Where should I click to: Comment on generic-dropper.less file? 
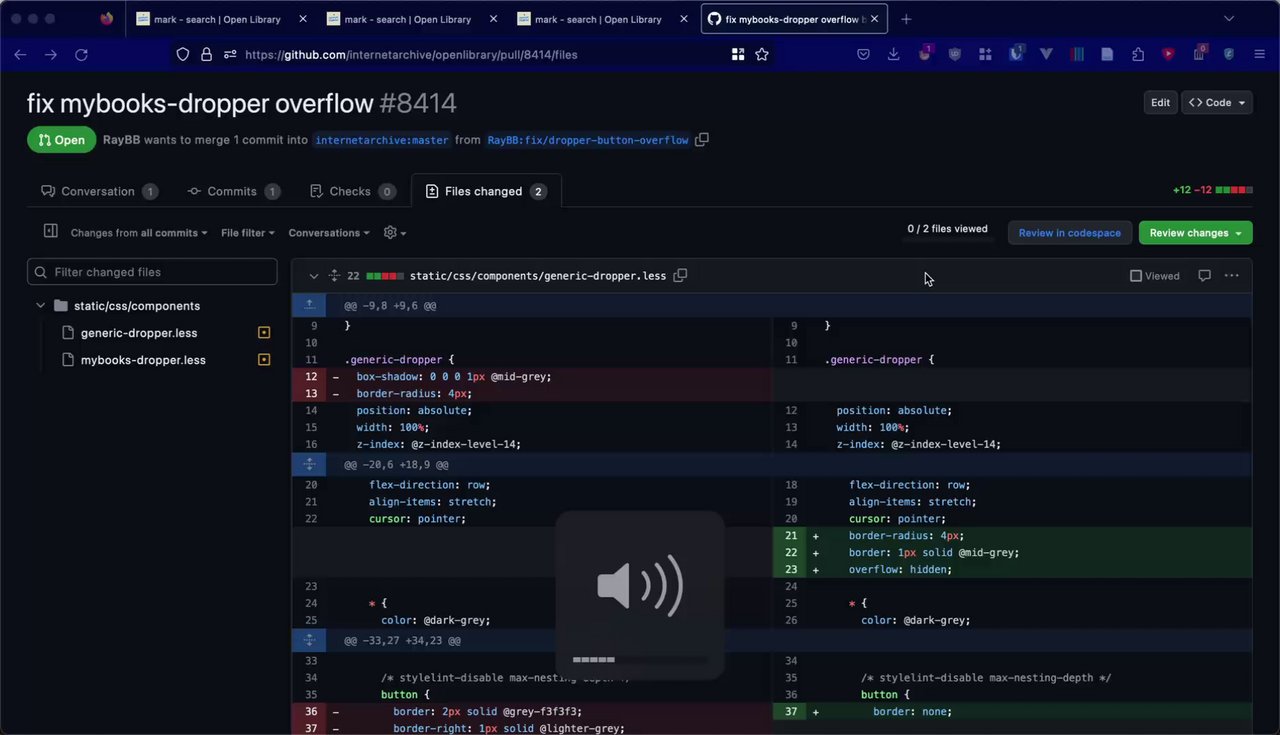(x=1204, y=276)
